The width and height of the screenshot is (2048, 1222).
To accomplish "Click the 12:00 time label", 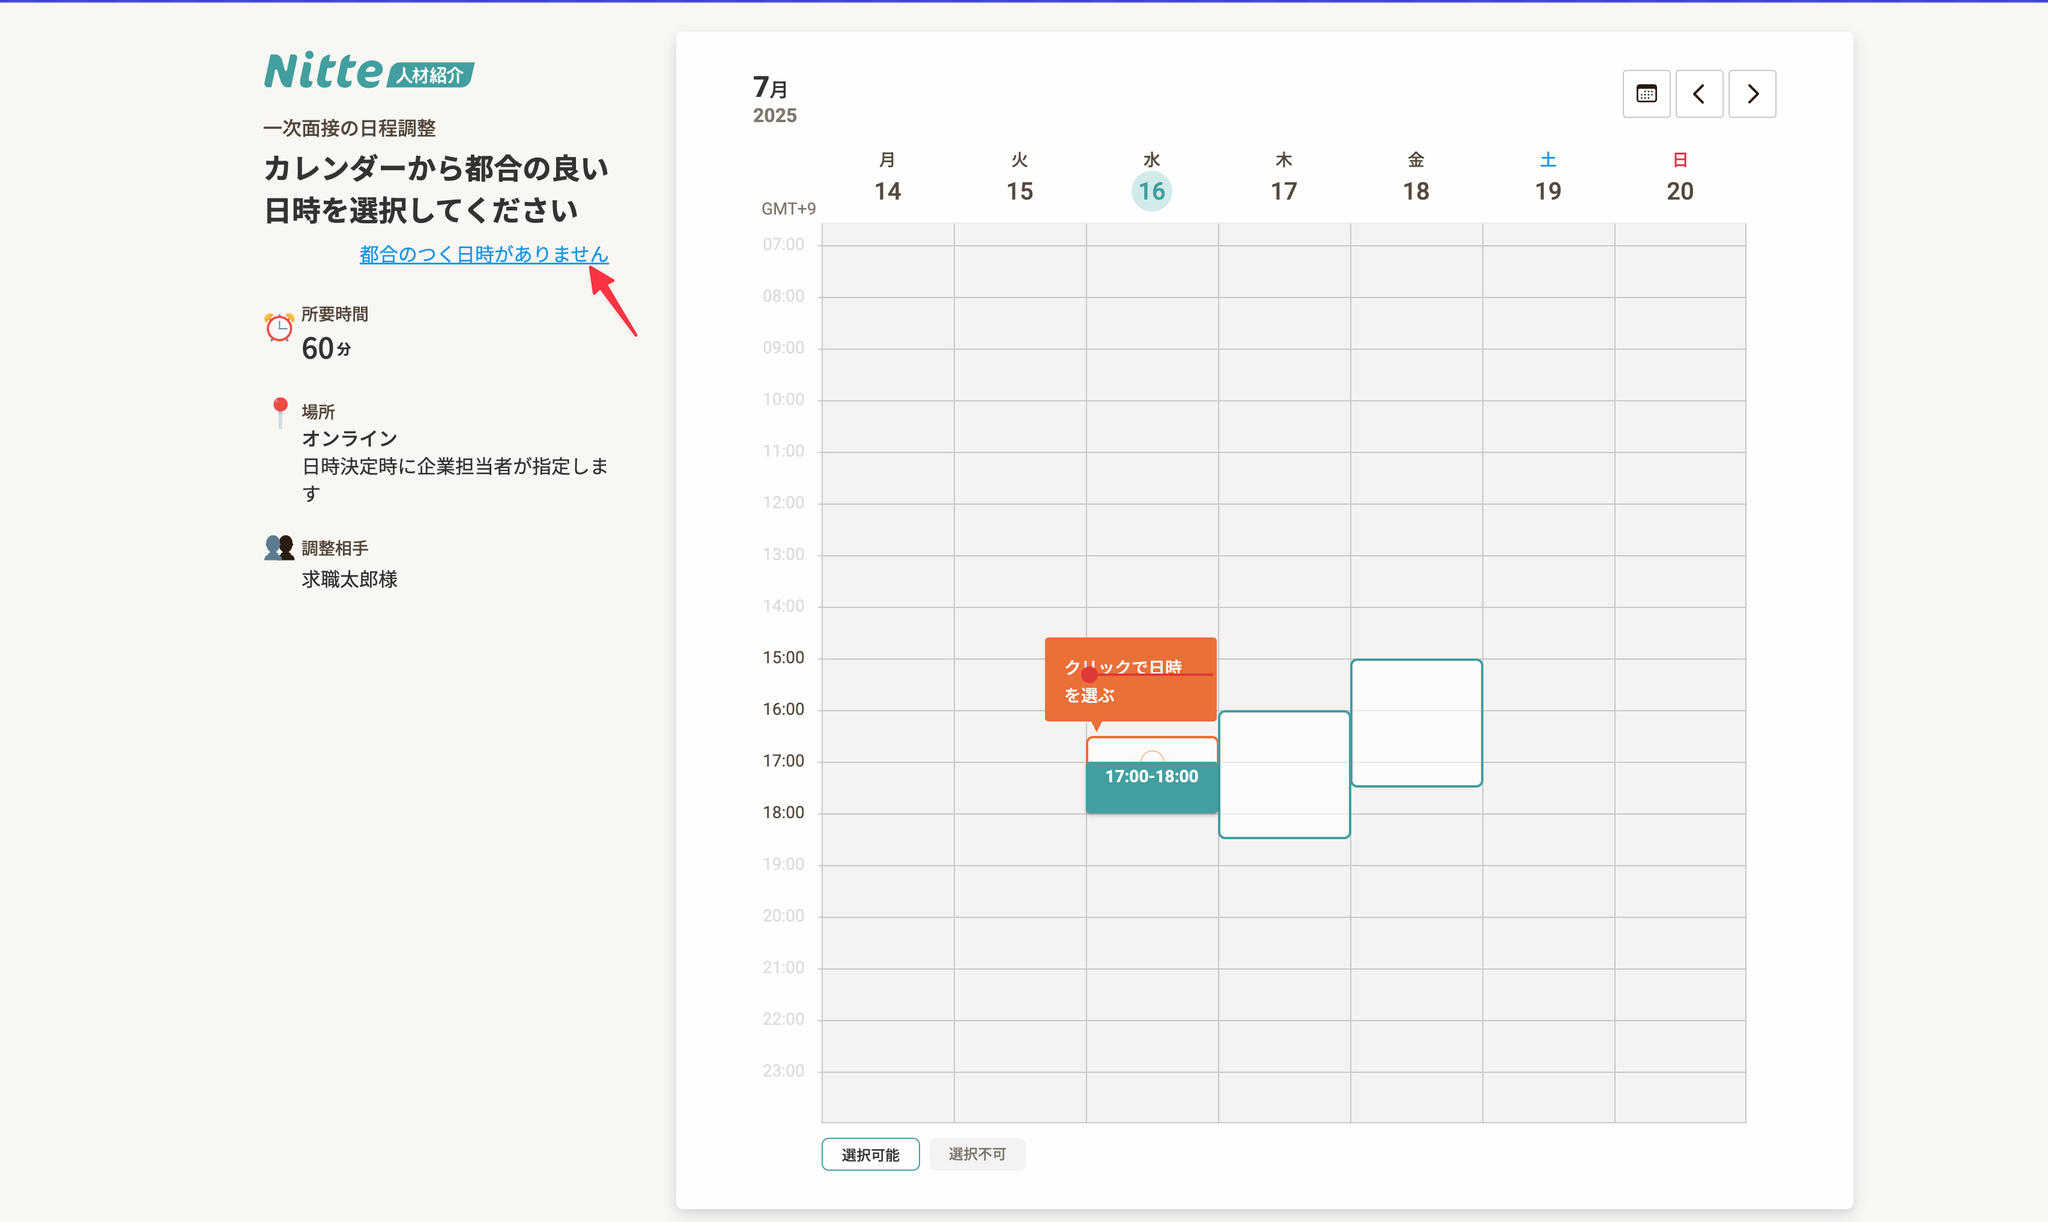I will [783, 503].
